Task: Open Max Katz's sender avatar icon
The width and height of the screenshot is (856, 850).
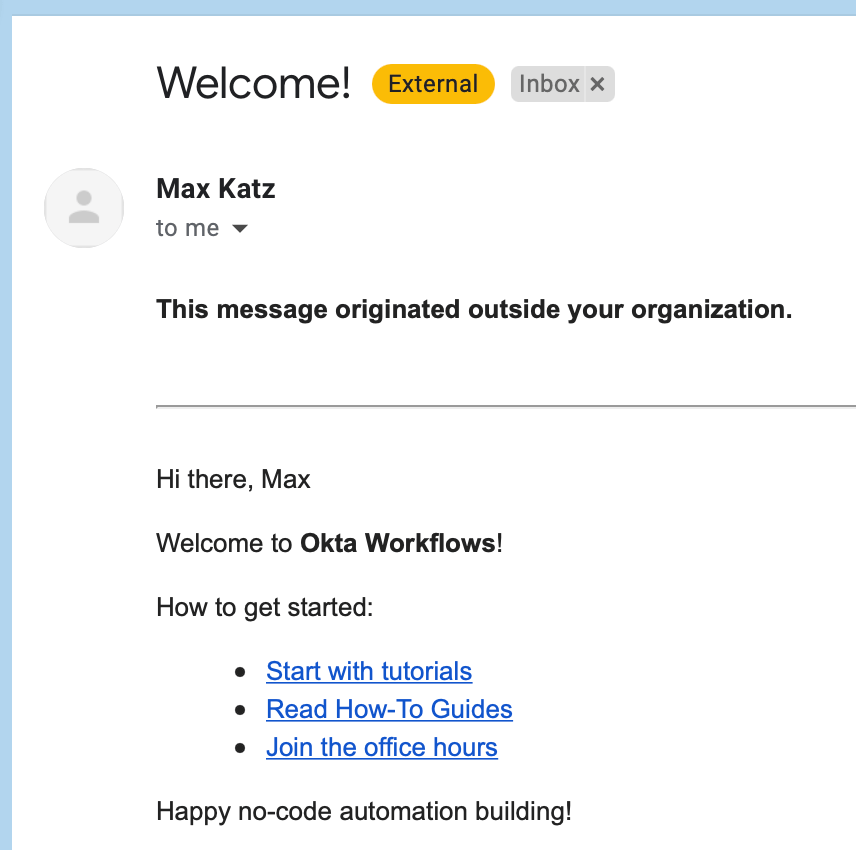Action: (84, 208)
